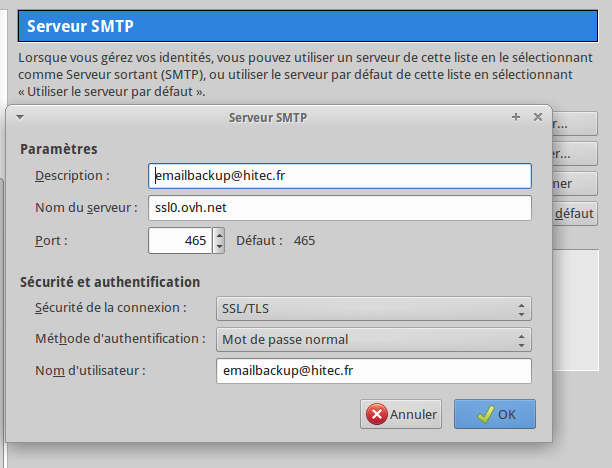Click the partially hidden "défaut" button
Screen dimensions: 612x468
coord(575,214)
